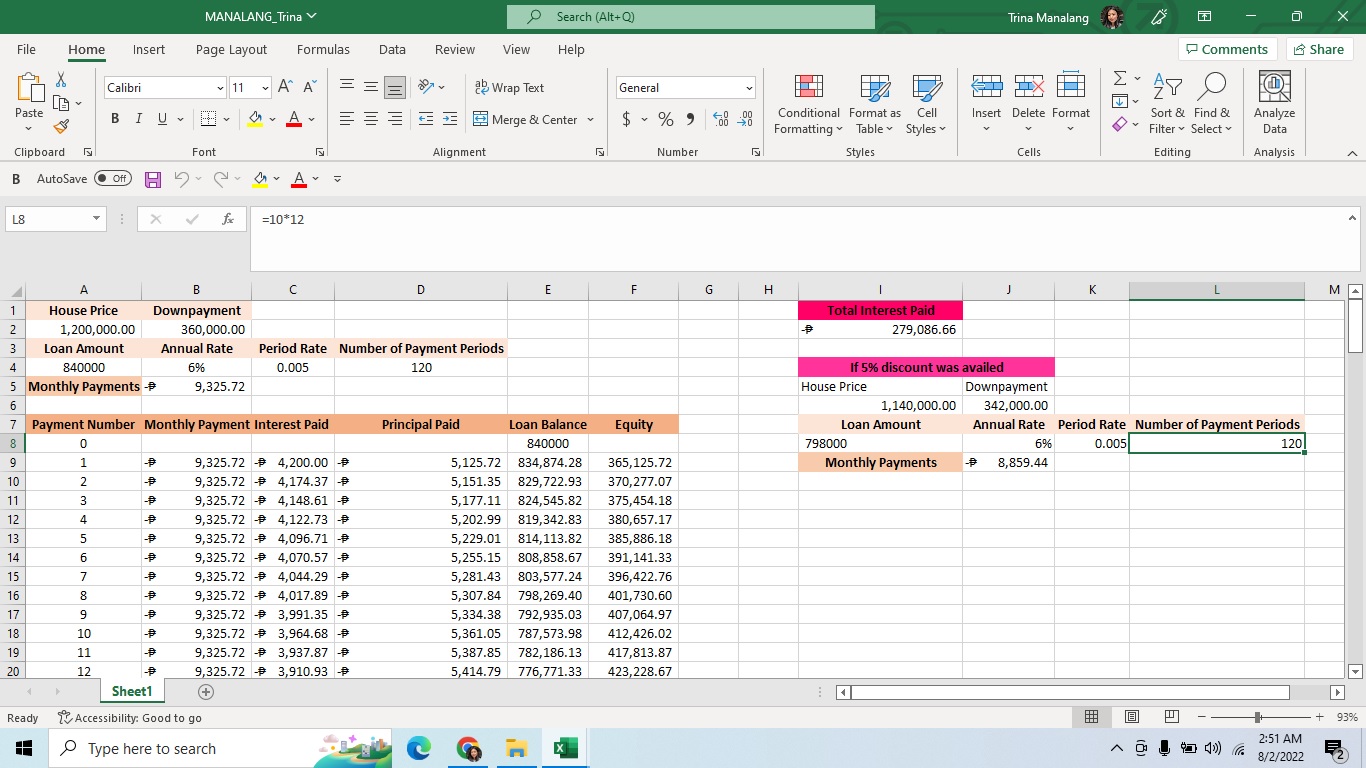
Task: Switch to Page Break Preview view
Action: pos(1171,717)
